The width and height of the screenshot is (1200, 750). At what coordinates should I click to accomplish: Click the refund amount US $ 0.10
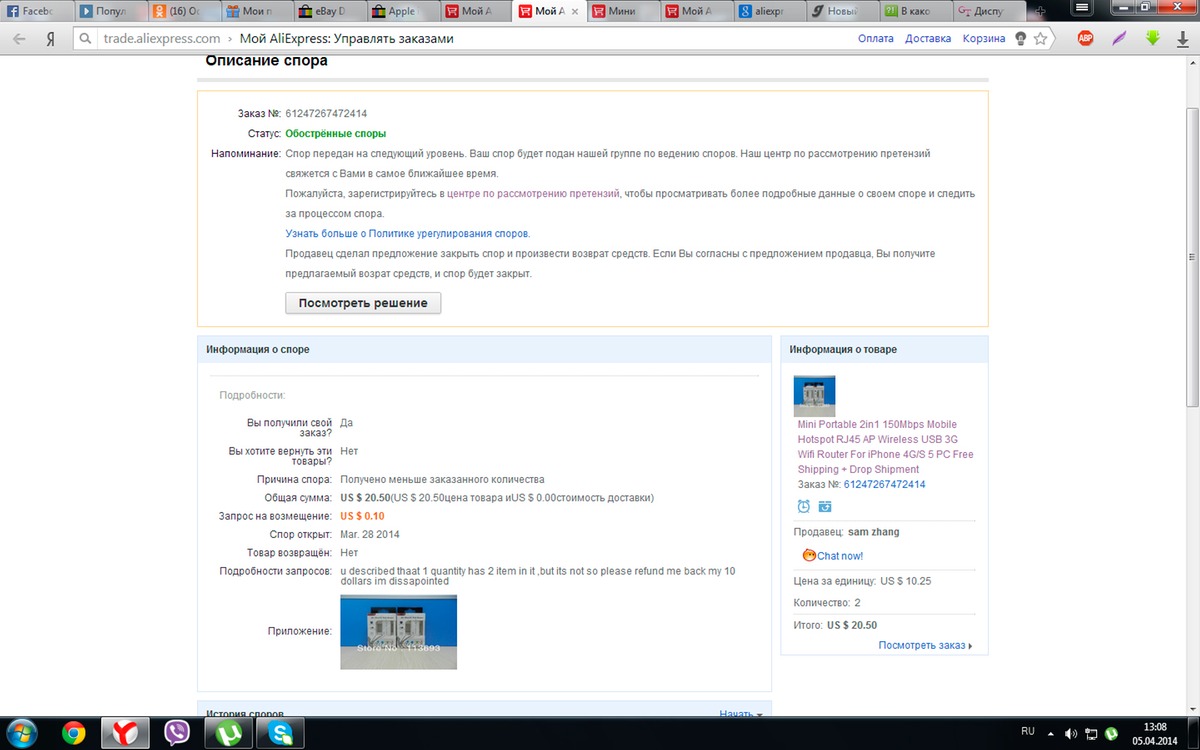click(362, 516)
